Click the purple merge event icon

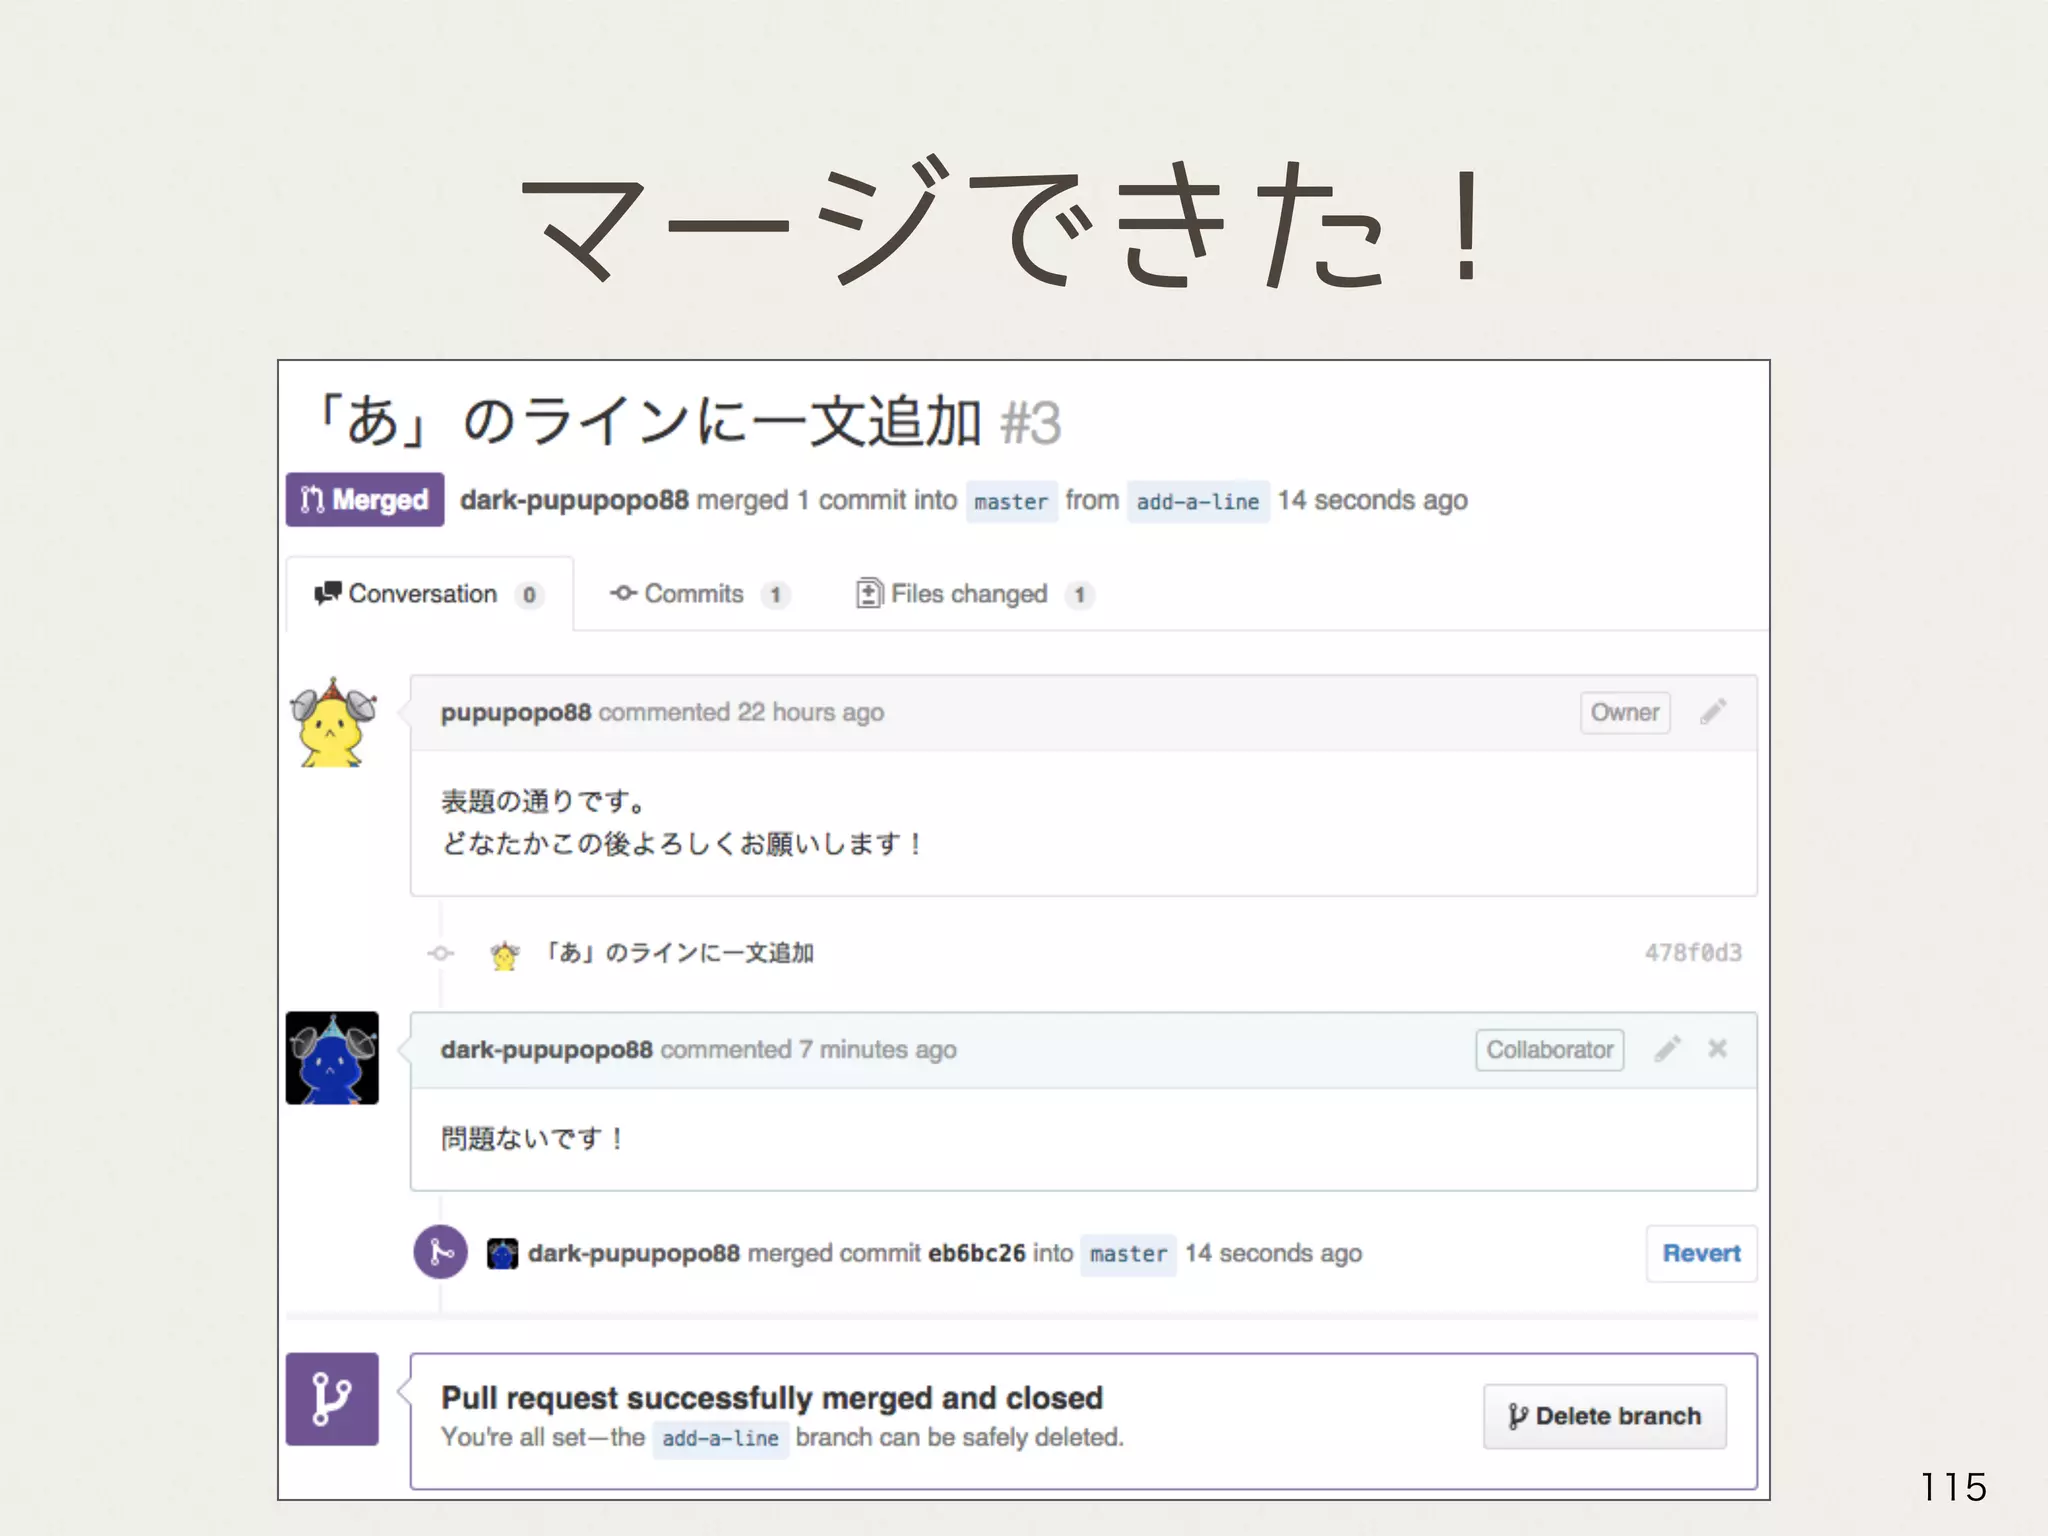pyautogui.click(x=440, y=1252)
